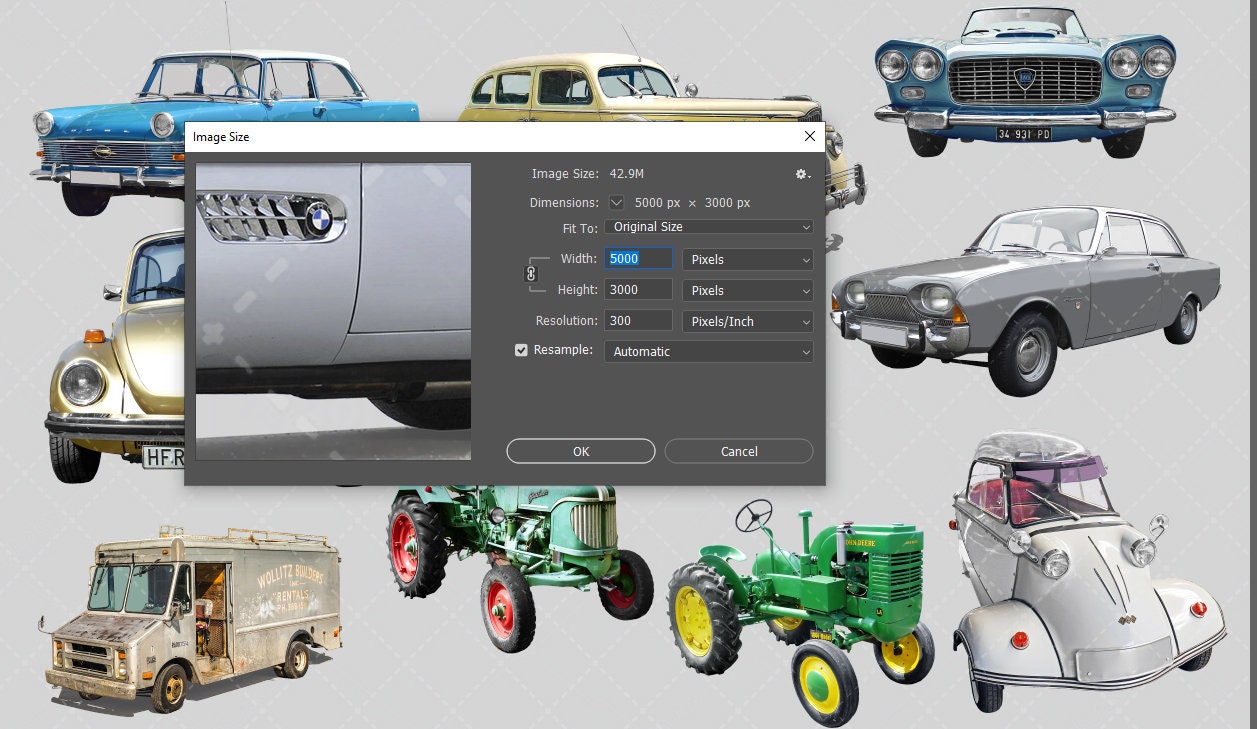
Task: Expand the Dimensions units chevron
Action: tap(617, 202)
